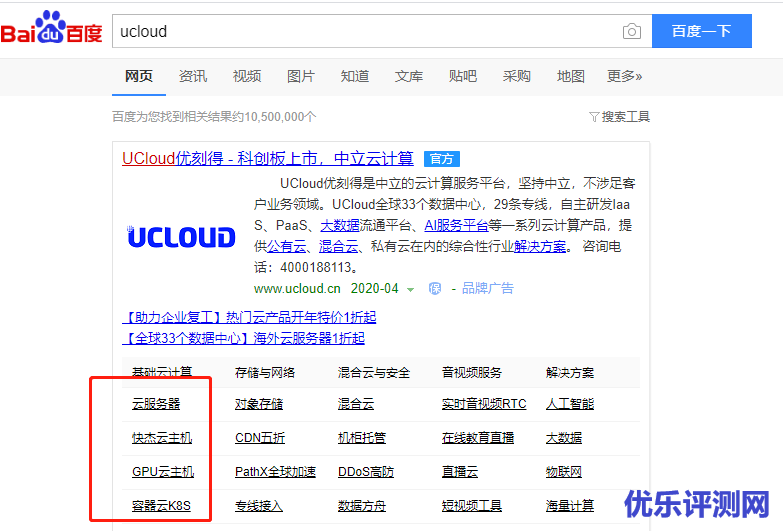Screen dimensions: 783x531
Task: Select the 网页 tab
Action: tap(138, 76)
